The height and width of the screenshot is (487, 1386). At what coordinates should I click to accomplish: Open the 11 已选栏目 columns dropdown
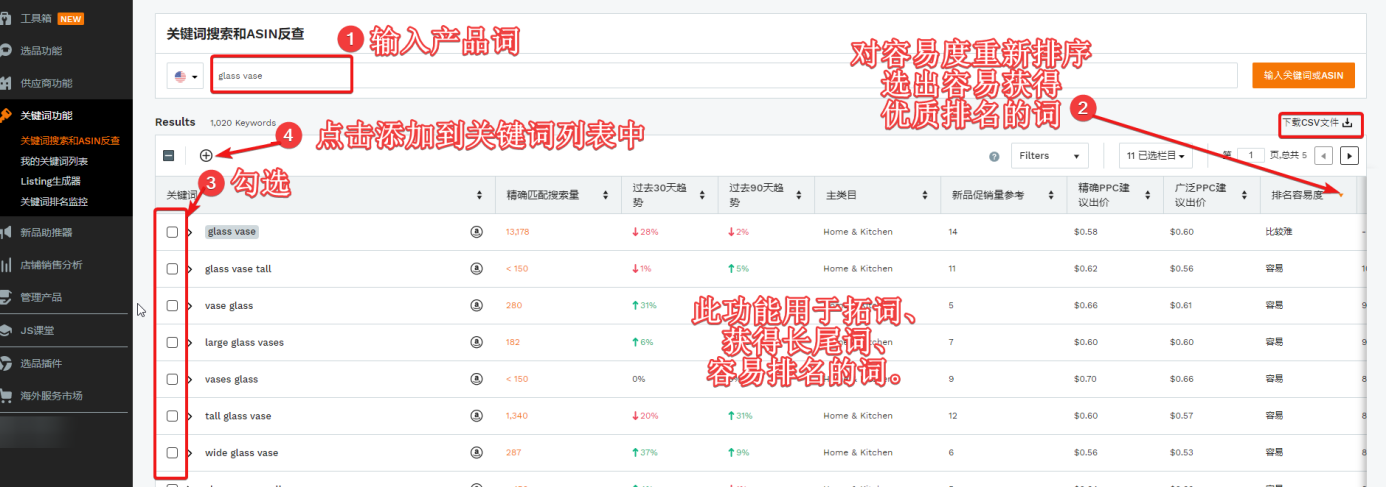point(1156,156)
